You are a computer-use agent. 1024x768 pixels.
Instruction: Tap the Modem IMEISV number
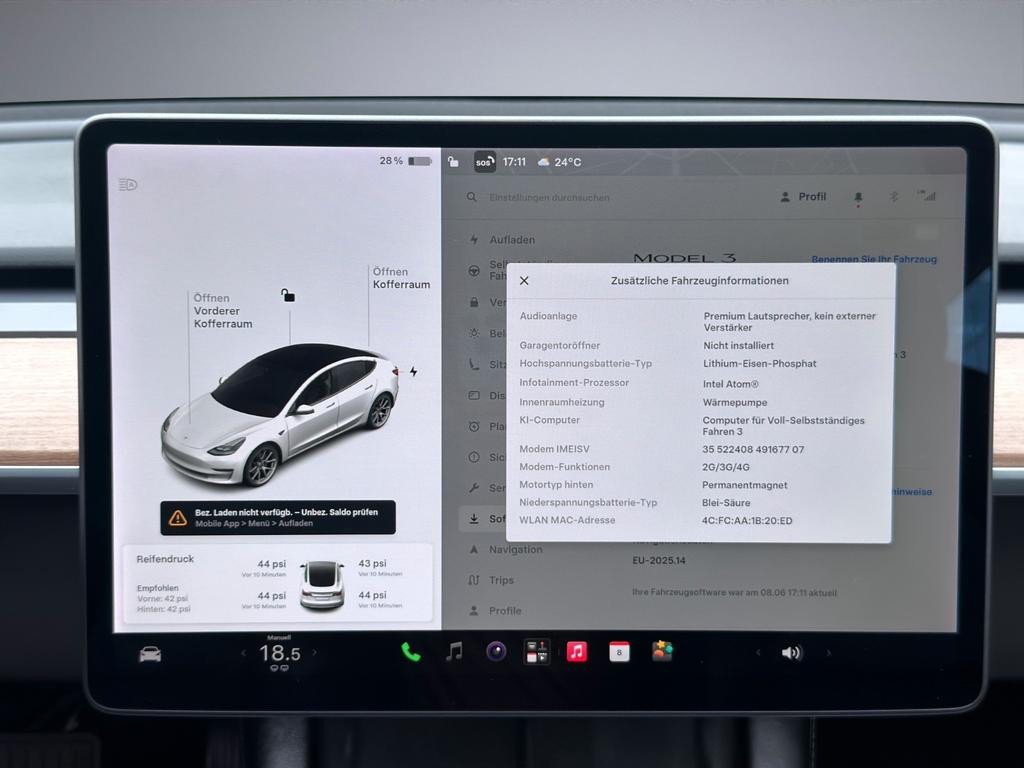coord(753,449)
